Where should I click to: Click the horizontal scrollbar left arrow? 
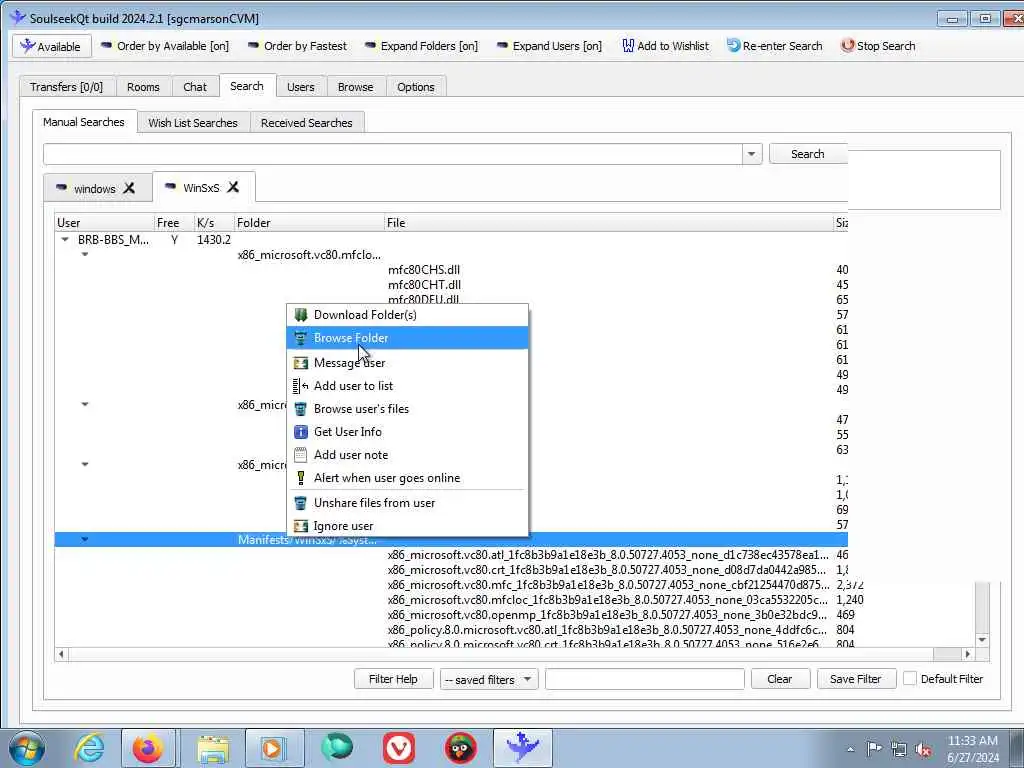[x=61, y=654]
